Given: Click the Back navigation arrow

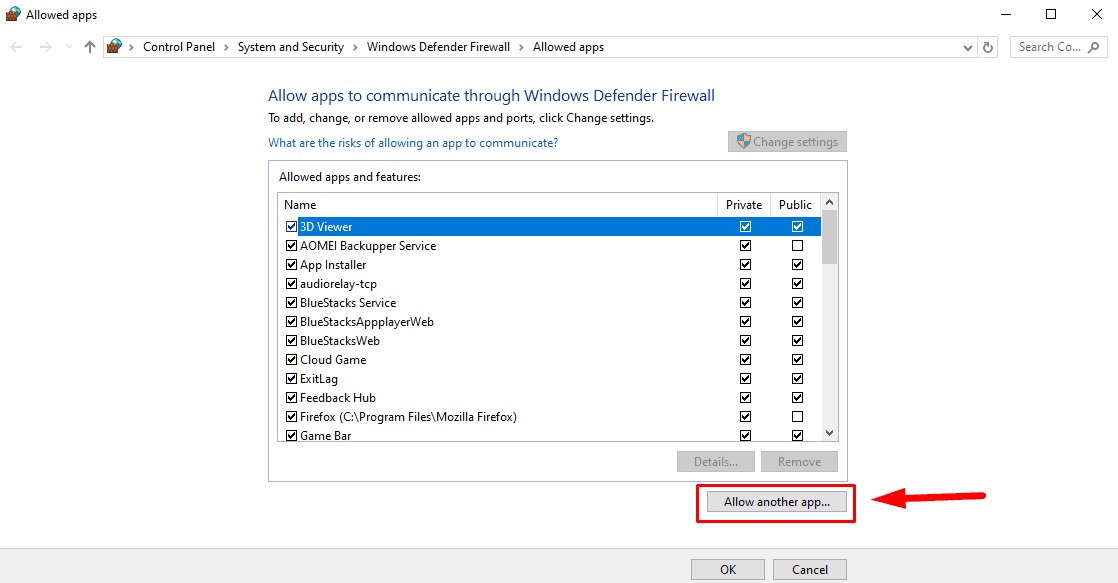Looking at the screenshot, I should [17, 47].
